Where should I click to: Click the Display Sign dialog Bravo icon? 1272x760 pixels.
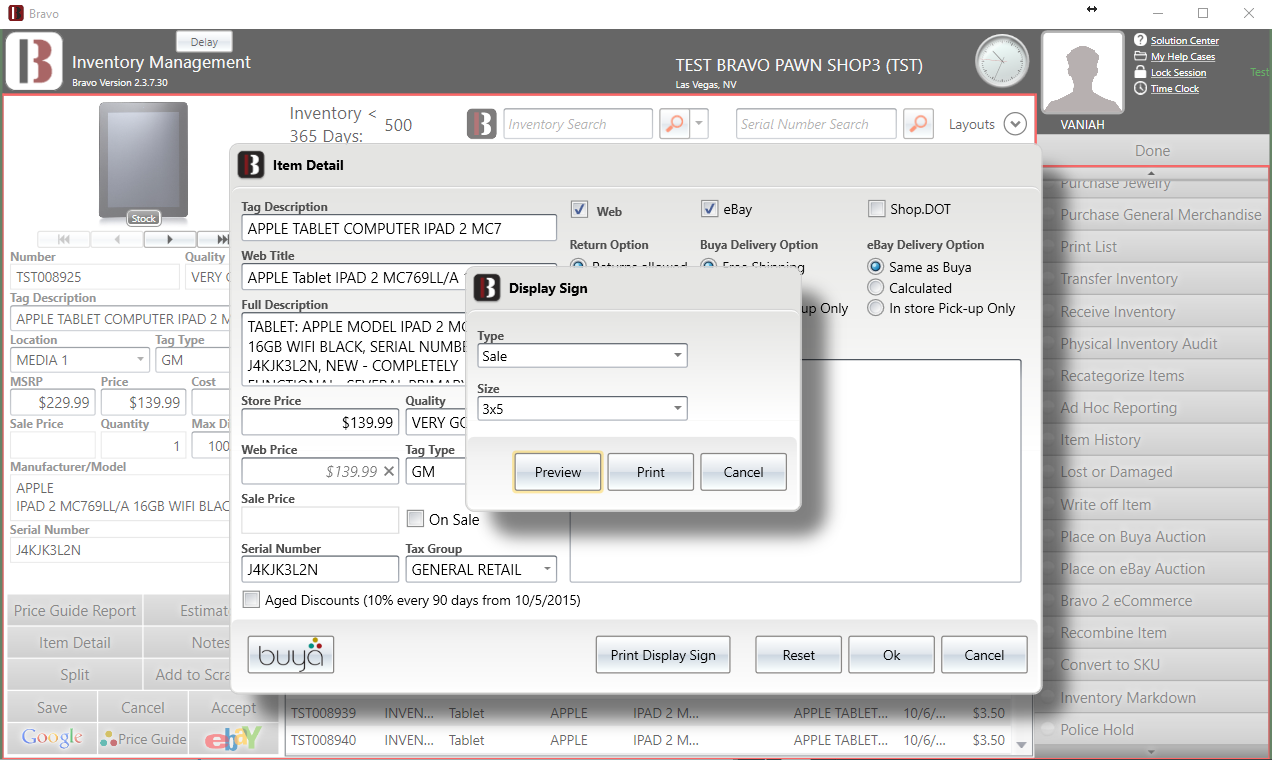pyautogui.click(x=487, y=288)
